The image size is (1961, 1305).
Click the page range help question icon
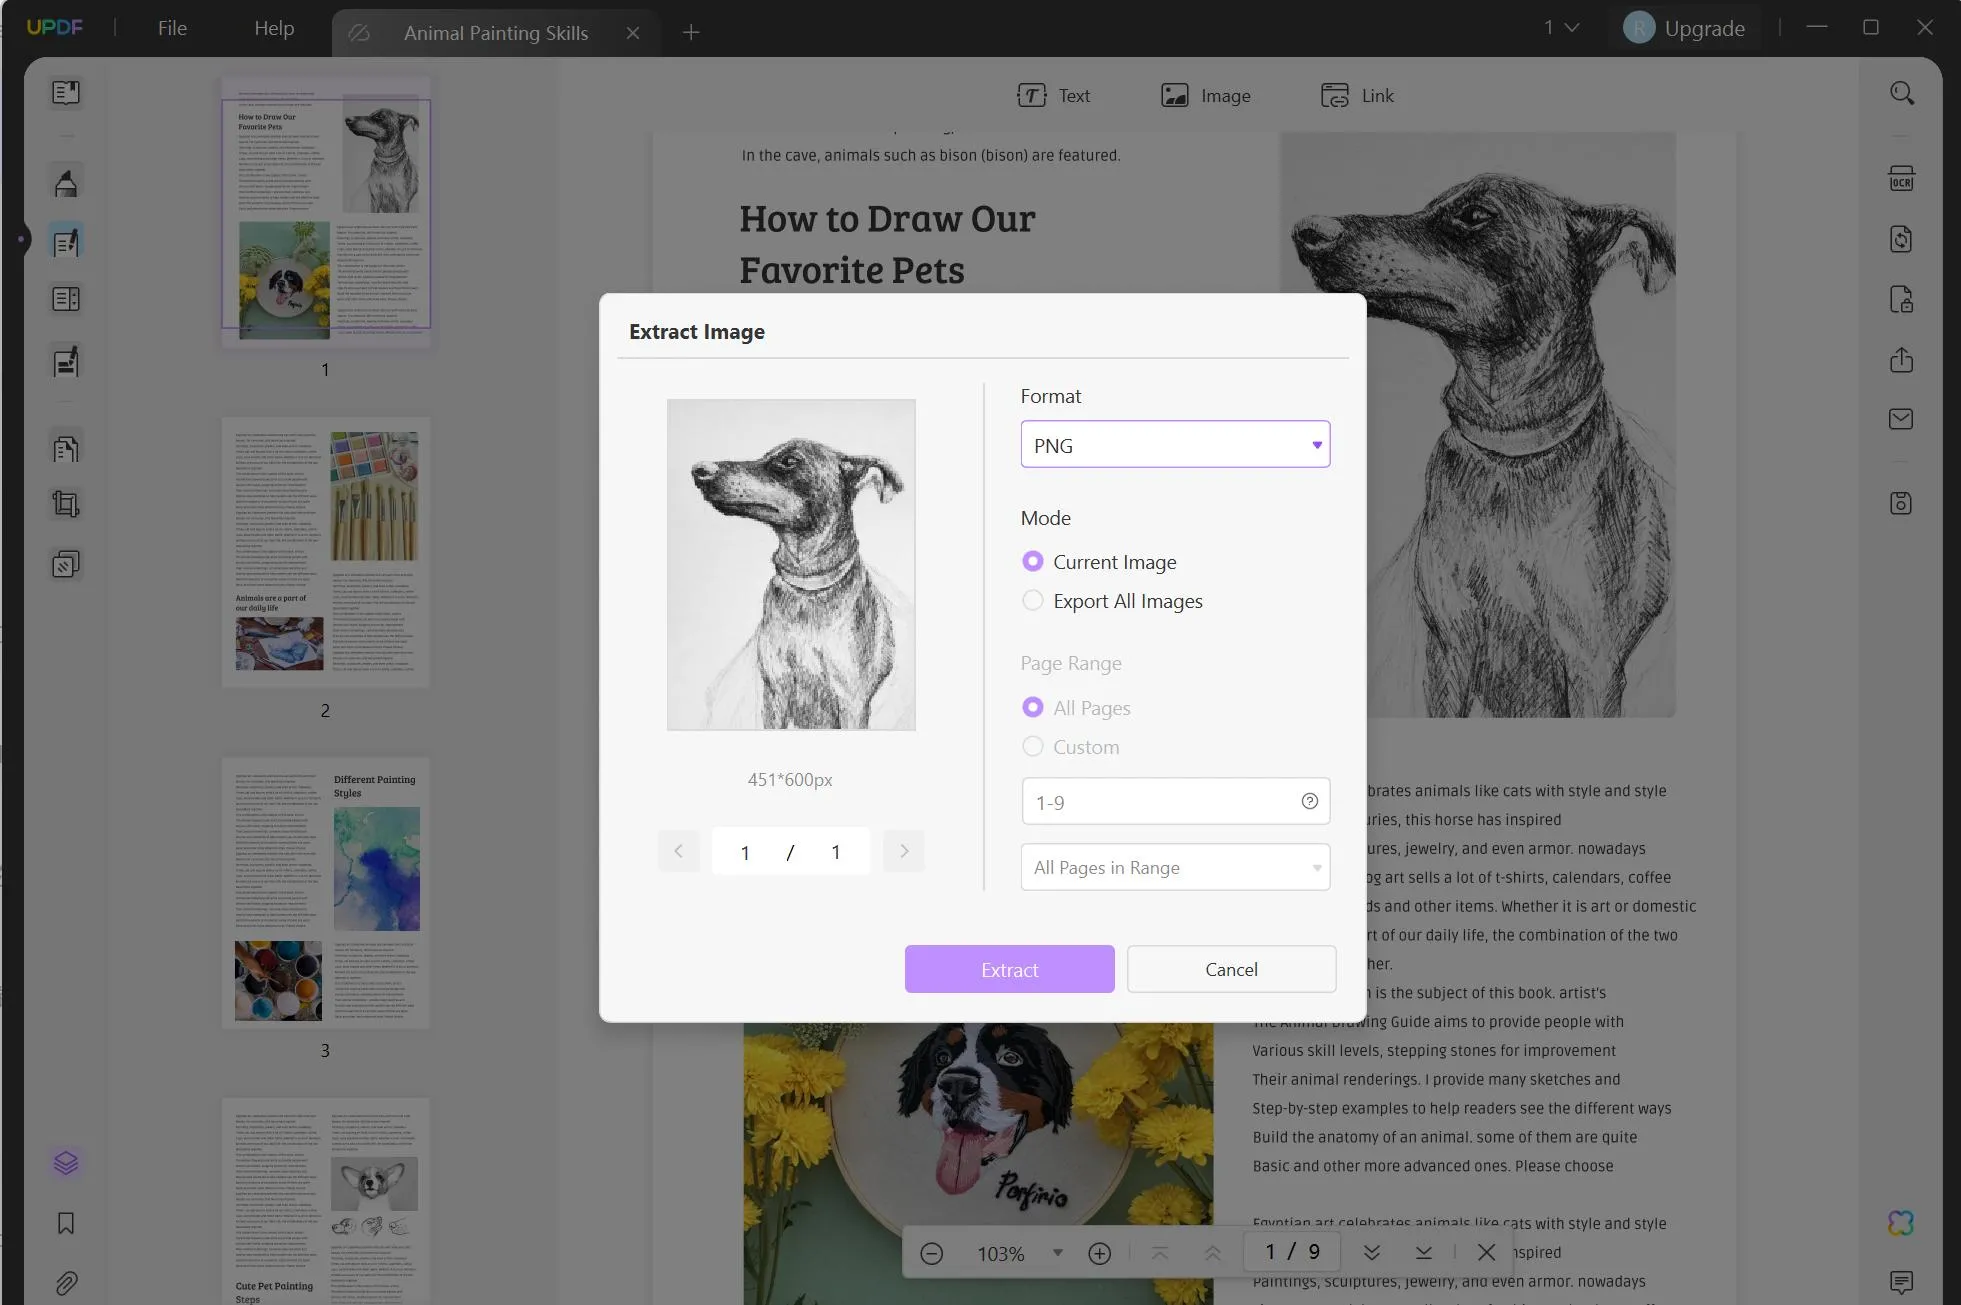coord(1309,801)
